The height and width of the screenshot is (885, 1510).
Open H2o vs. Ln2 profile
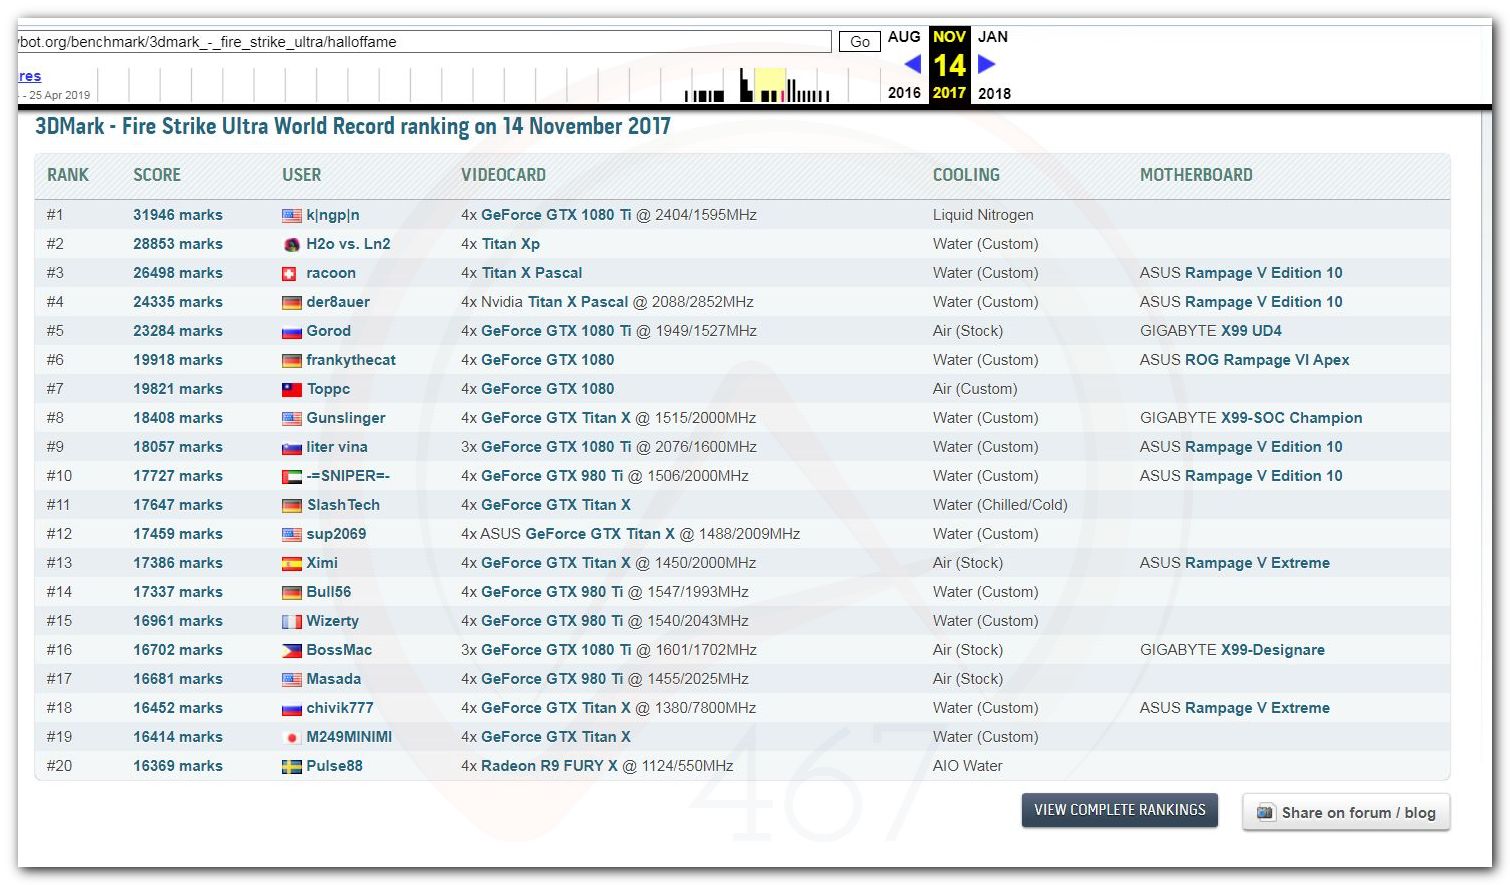pos(348,244)
